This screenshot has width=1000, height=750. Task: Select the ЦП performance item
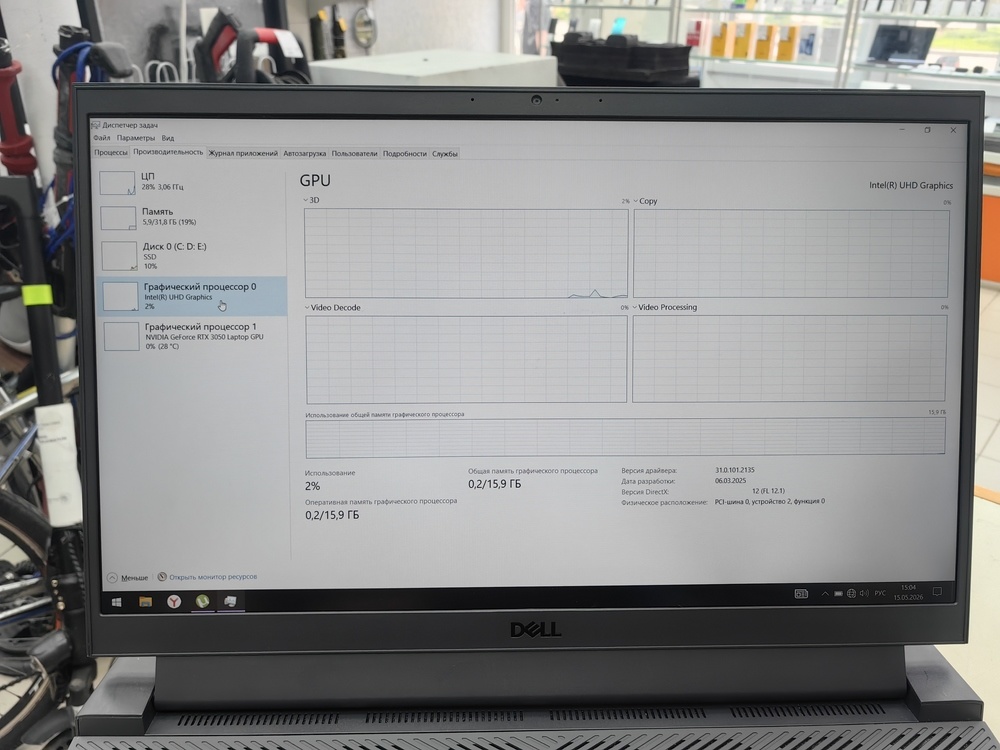point(192,182)
